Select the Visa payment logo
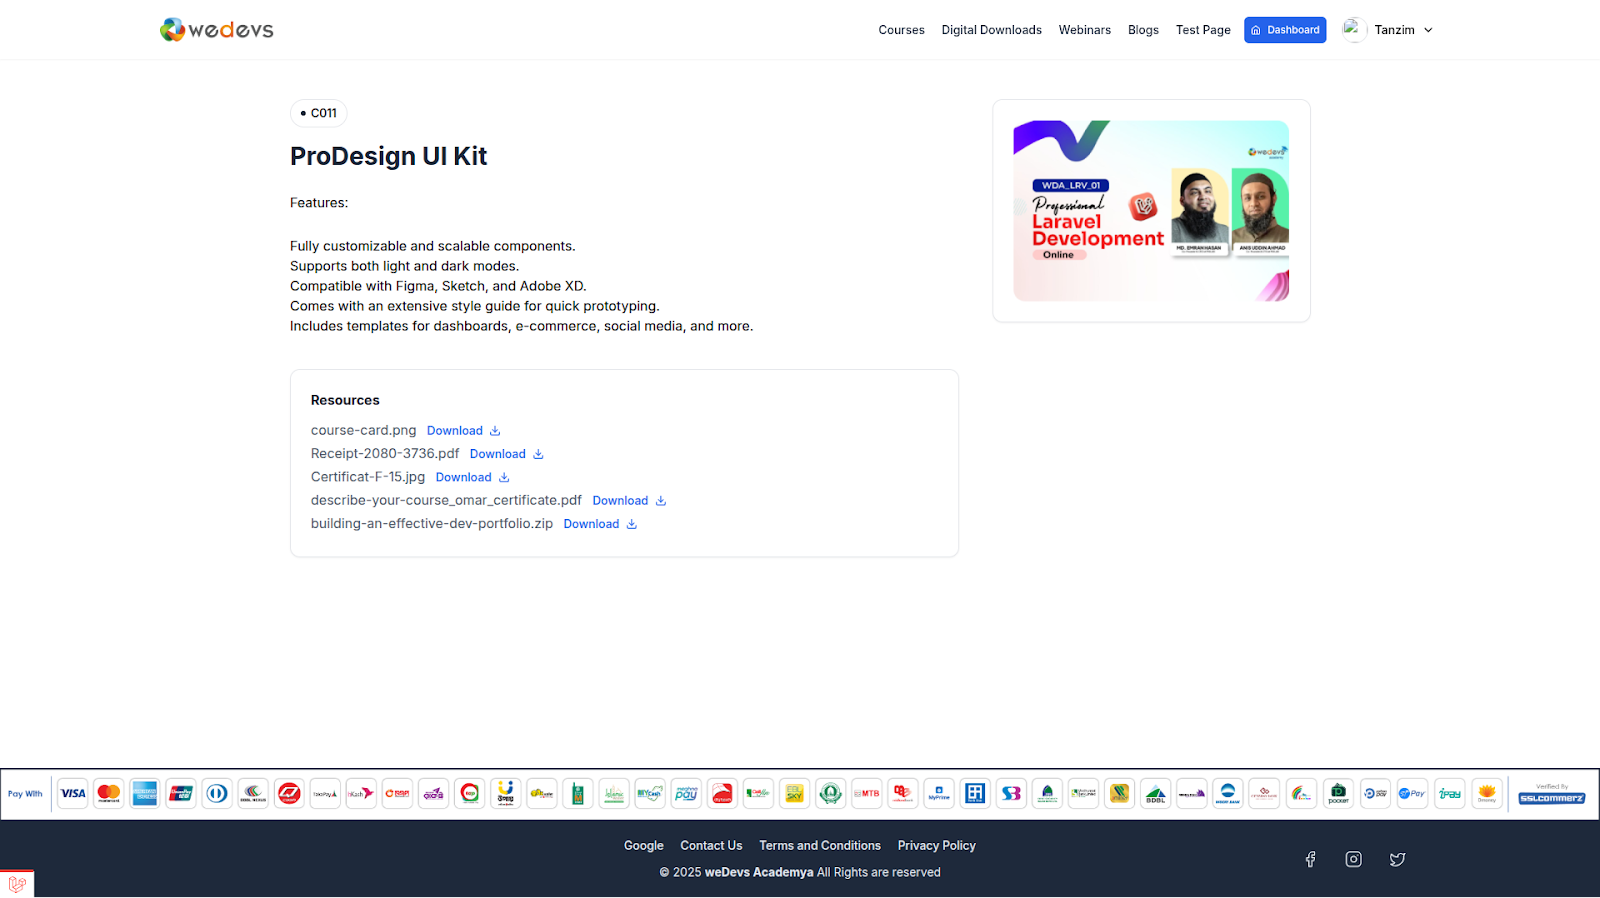 (73, 794)
